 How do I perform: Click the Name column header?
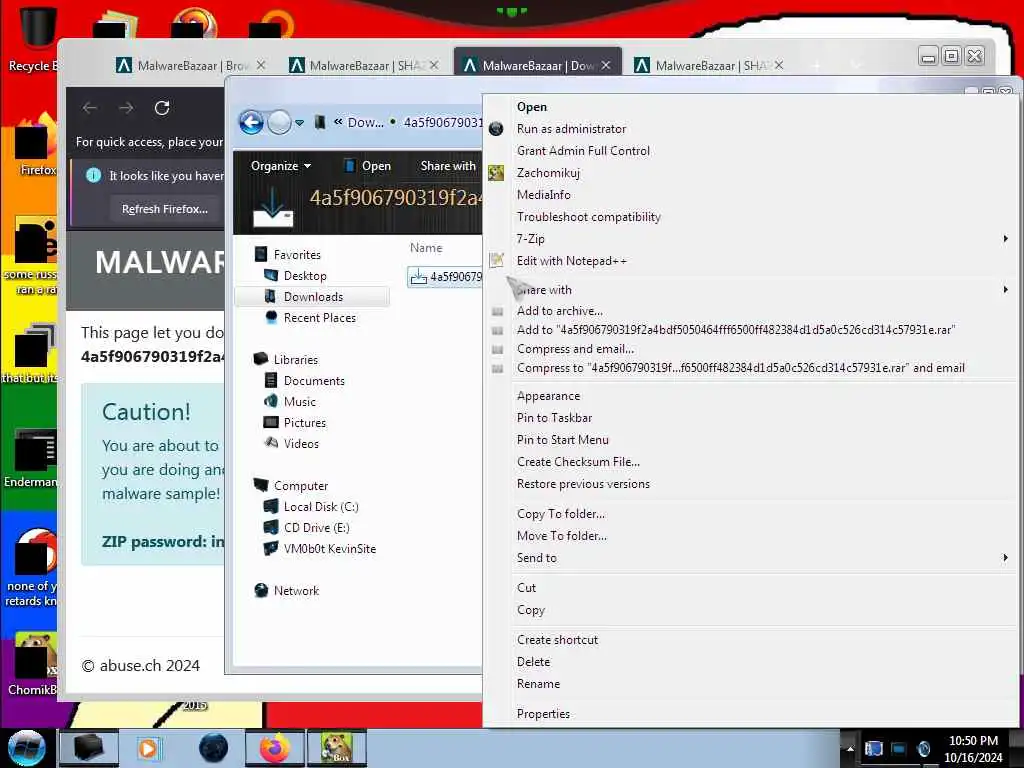point(426,248)
